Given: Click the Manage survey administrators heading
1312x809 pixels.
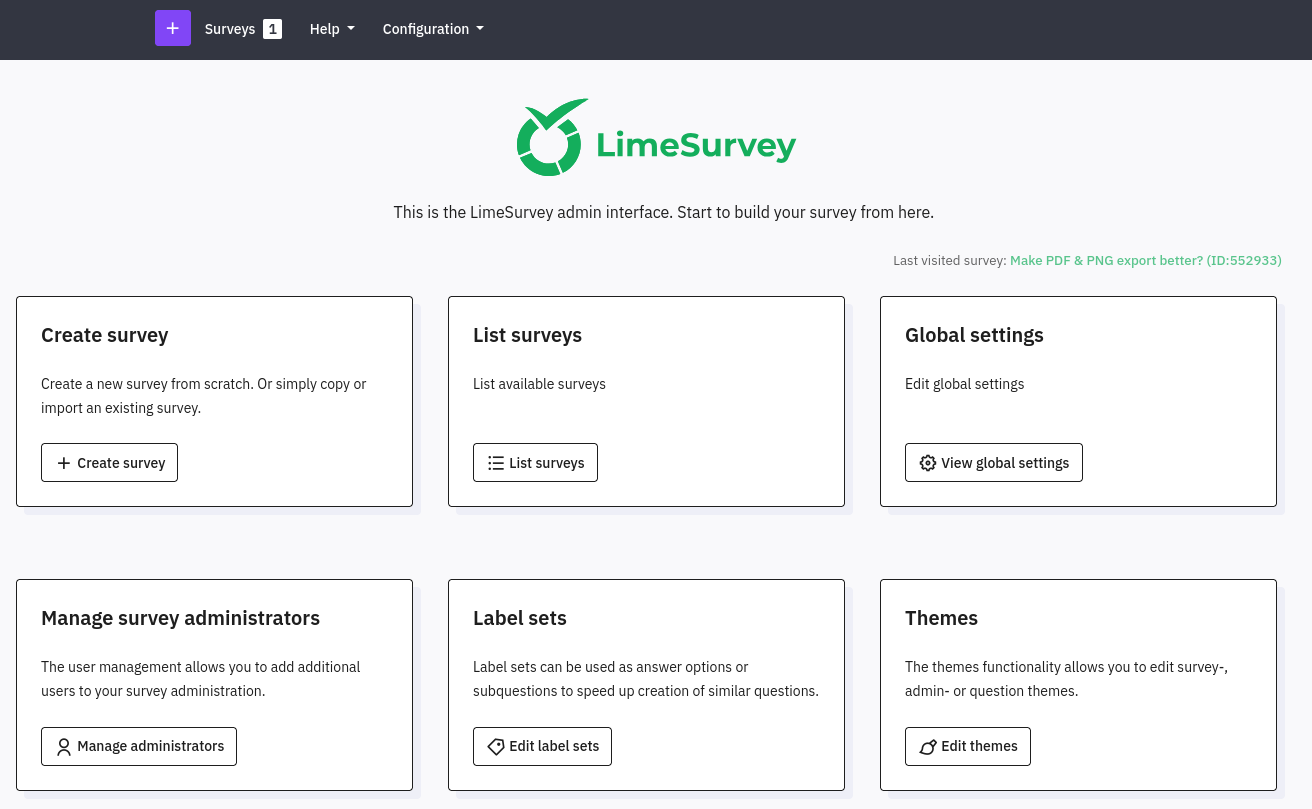Looking at the screenshot, I should pyautogui.click(x=181, y=618).
